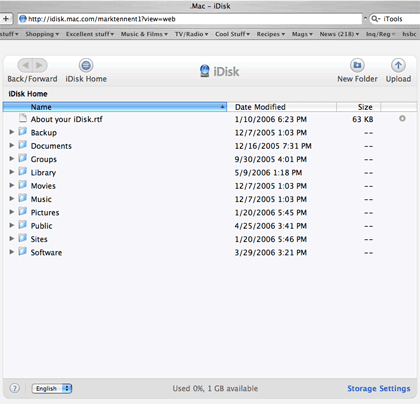Select the Pictures folder name
420x404 pixels.
45,213
